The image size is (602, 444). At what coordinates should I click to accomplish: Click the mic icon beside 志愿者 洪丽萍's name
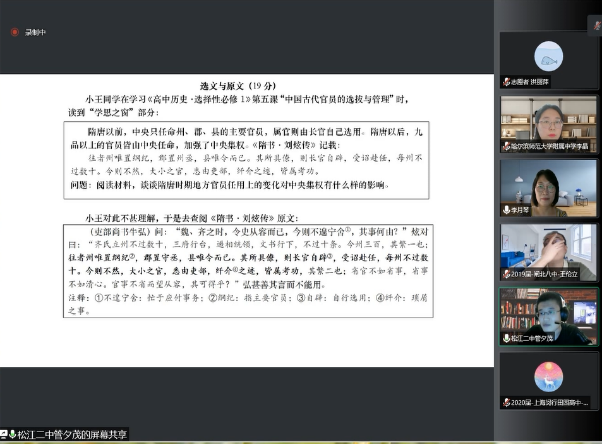(506, 81)
